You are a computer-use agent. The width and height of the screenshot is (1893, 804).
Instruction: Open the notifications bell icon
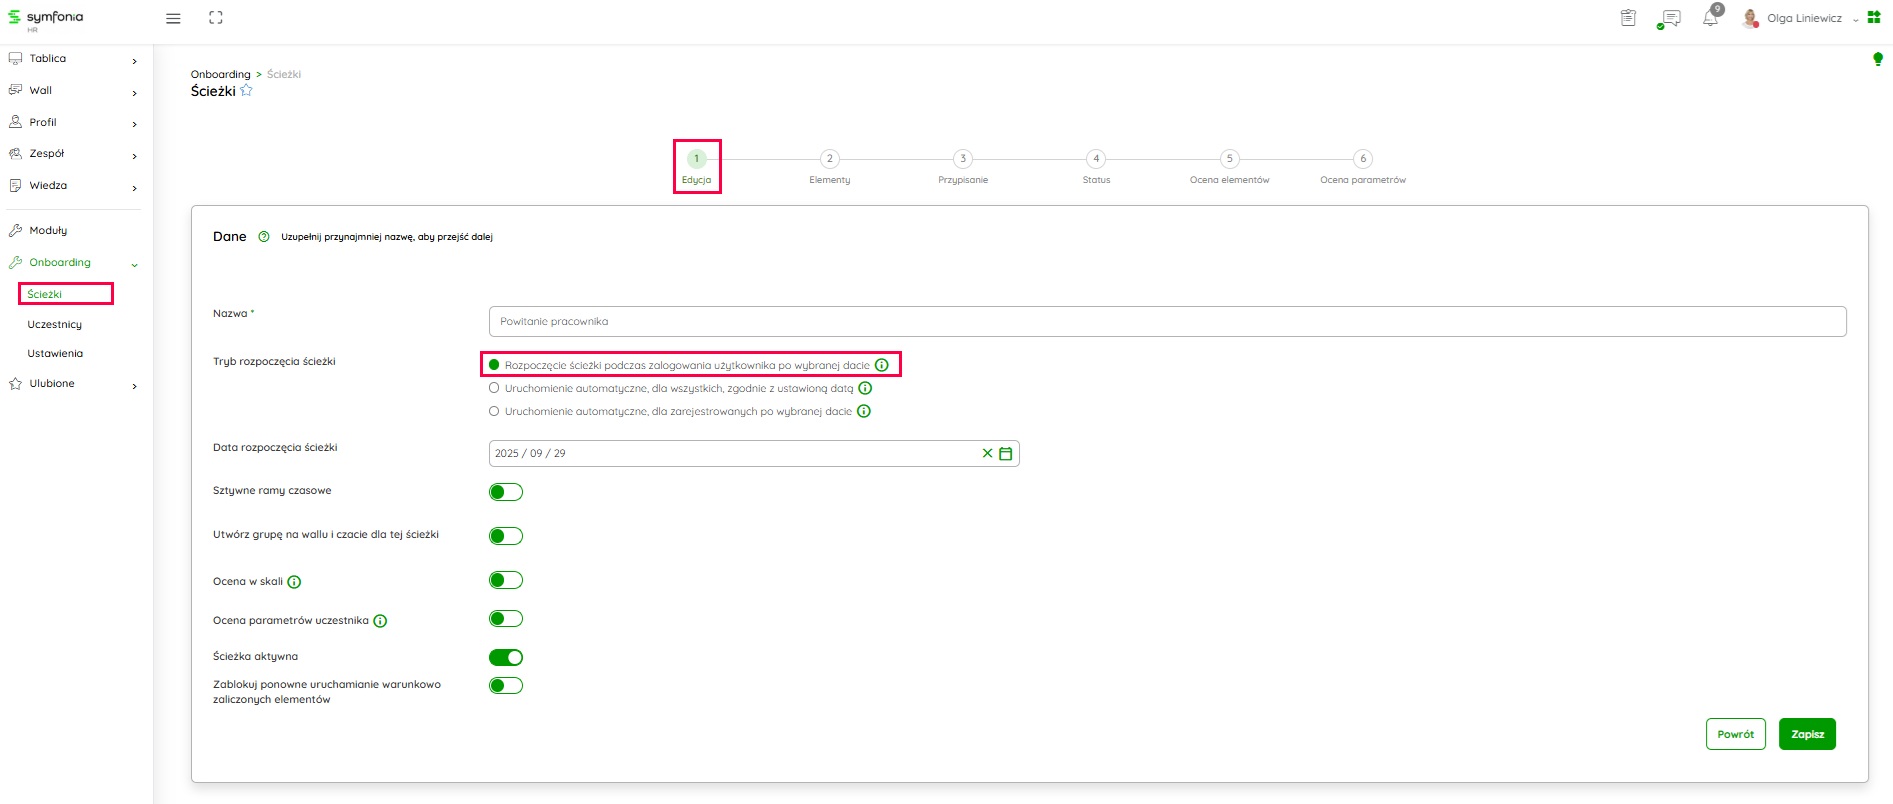(x=1710, y=18)
